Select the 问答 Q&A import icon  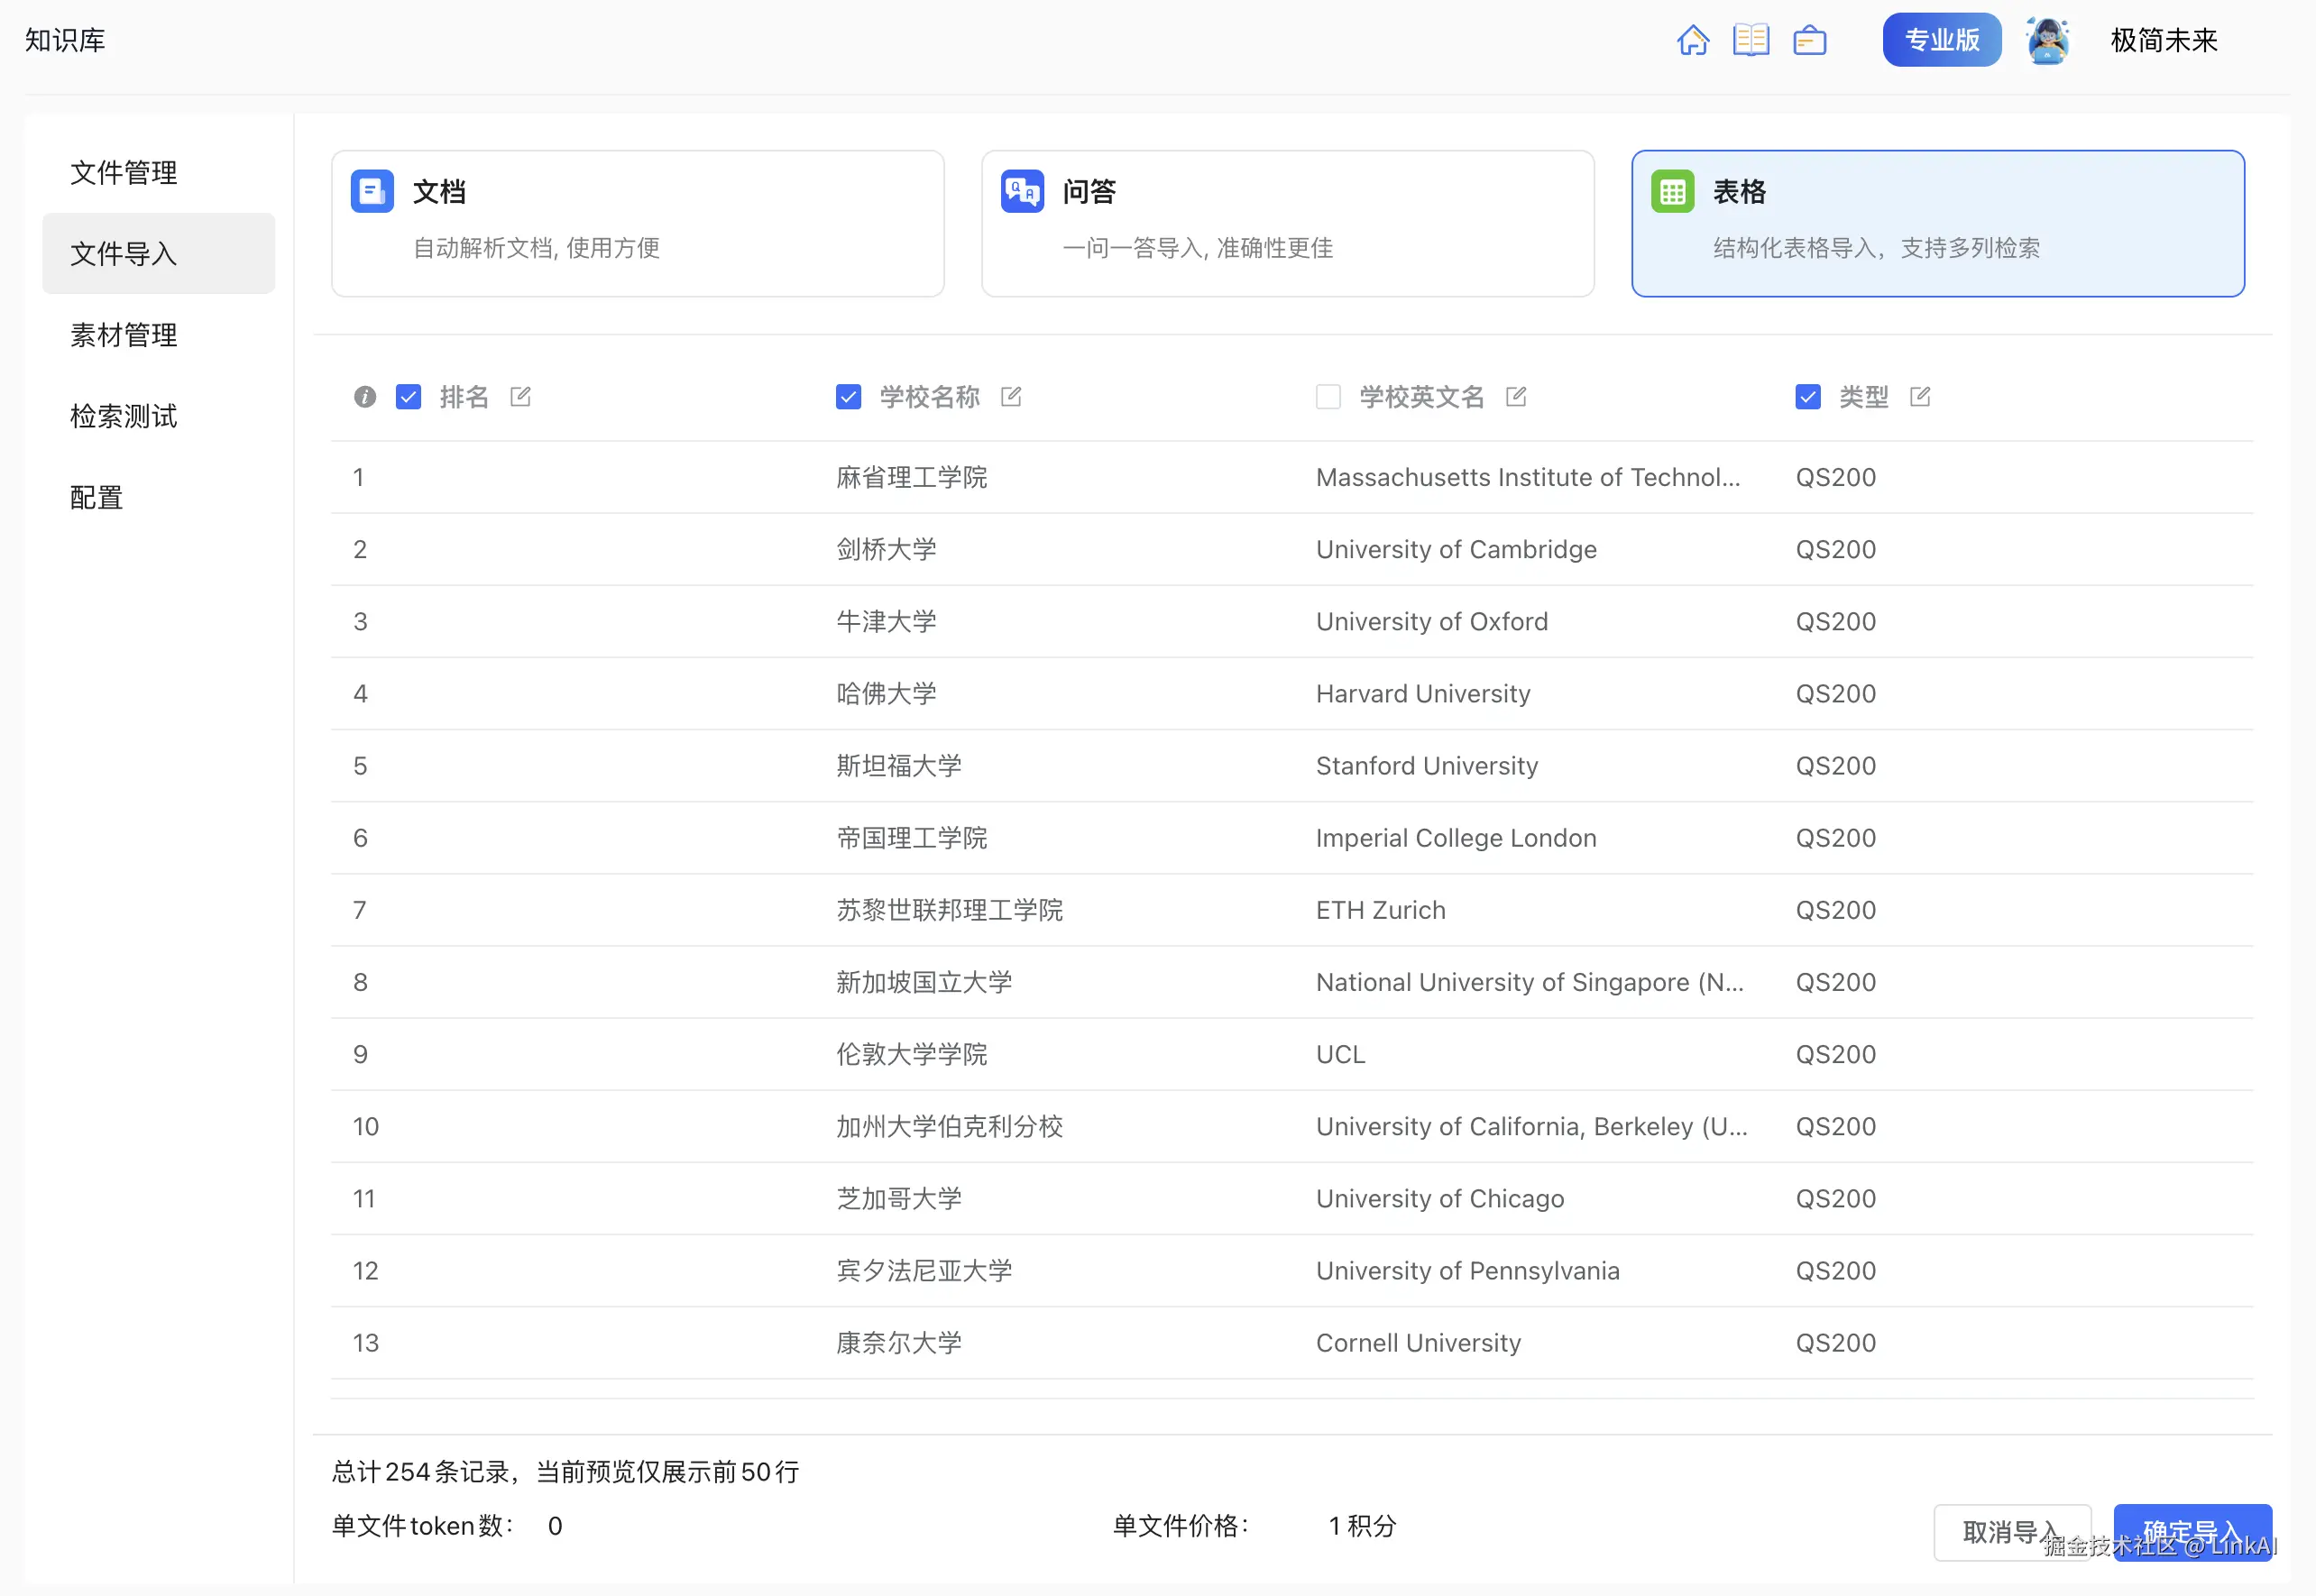(x=1021, y=190)
